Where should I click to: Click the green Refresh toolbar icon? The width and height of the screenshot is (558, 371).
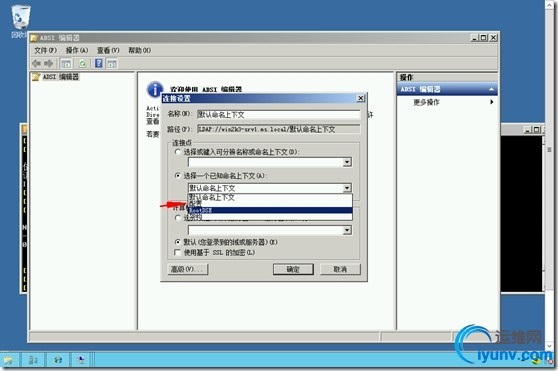click(82, 64)
